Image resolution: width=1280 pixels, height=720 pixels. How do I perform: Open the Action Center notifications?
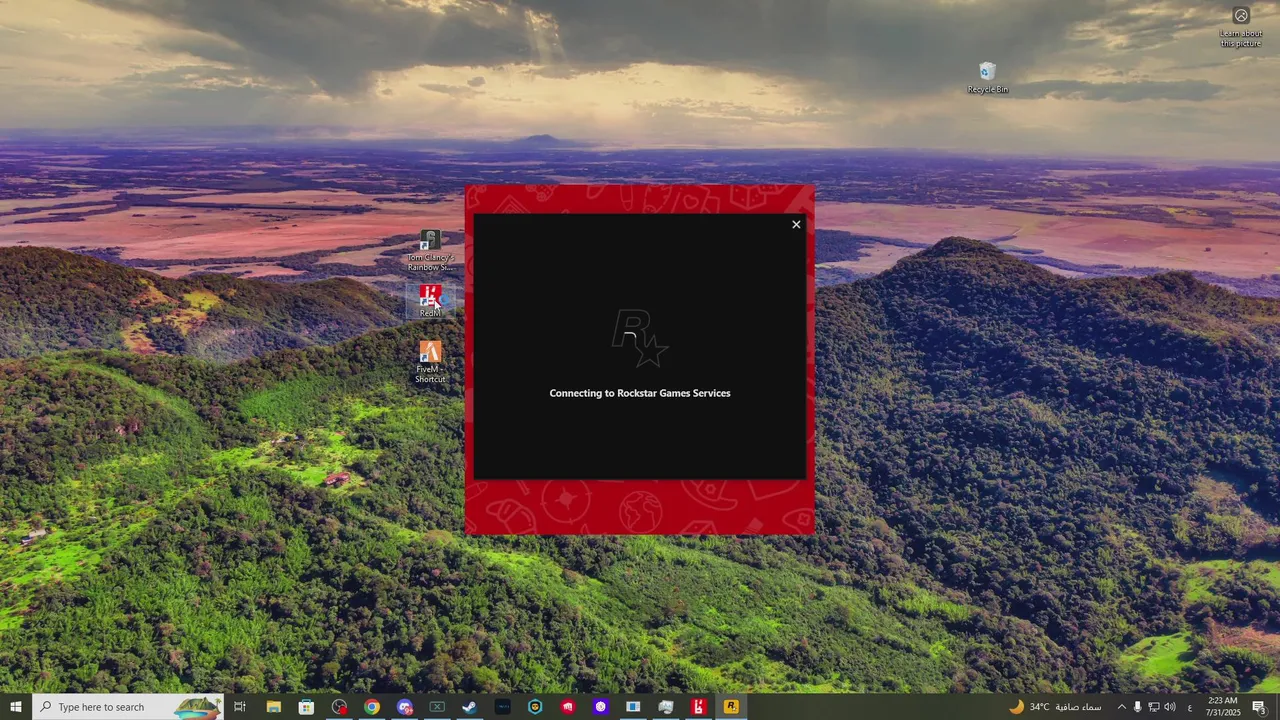(1259, 707)
